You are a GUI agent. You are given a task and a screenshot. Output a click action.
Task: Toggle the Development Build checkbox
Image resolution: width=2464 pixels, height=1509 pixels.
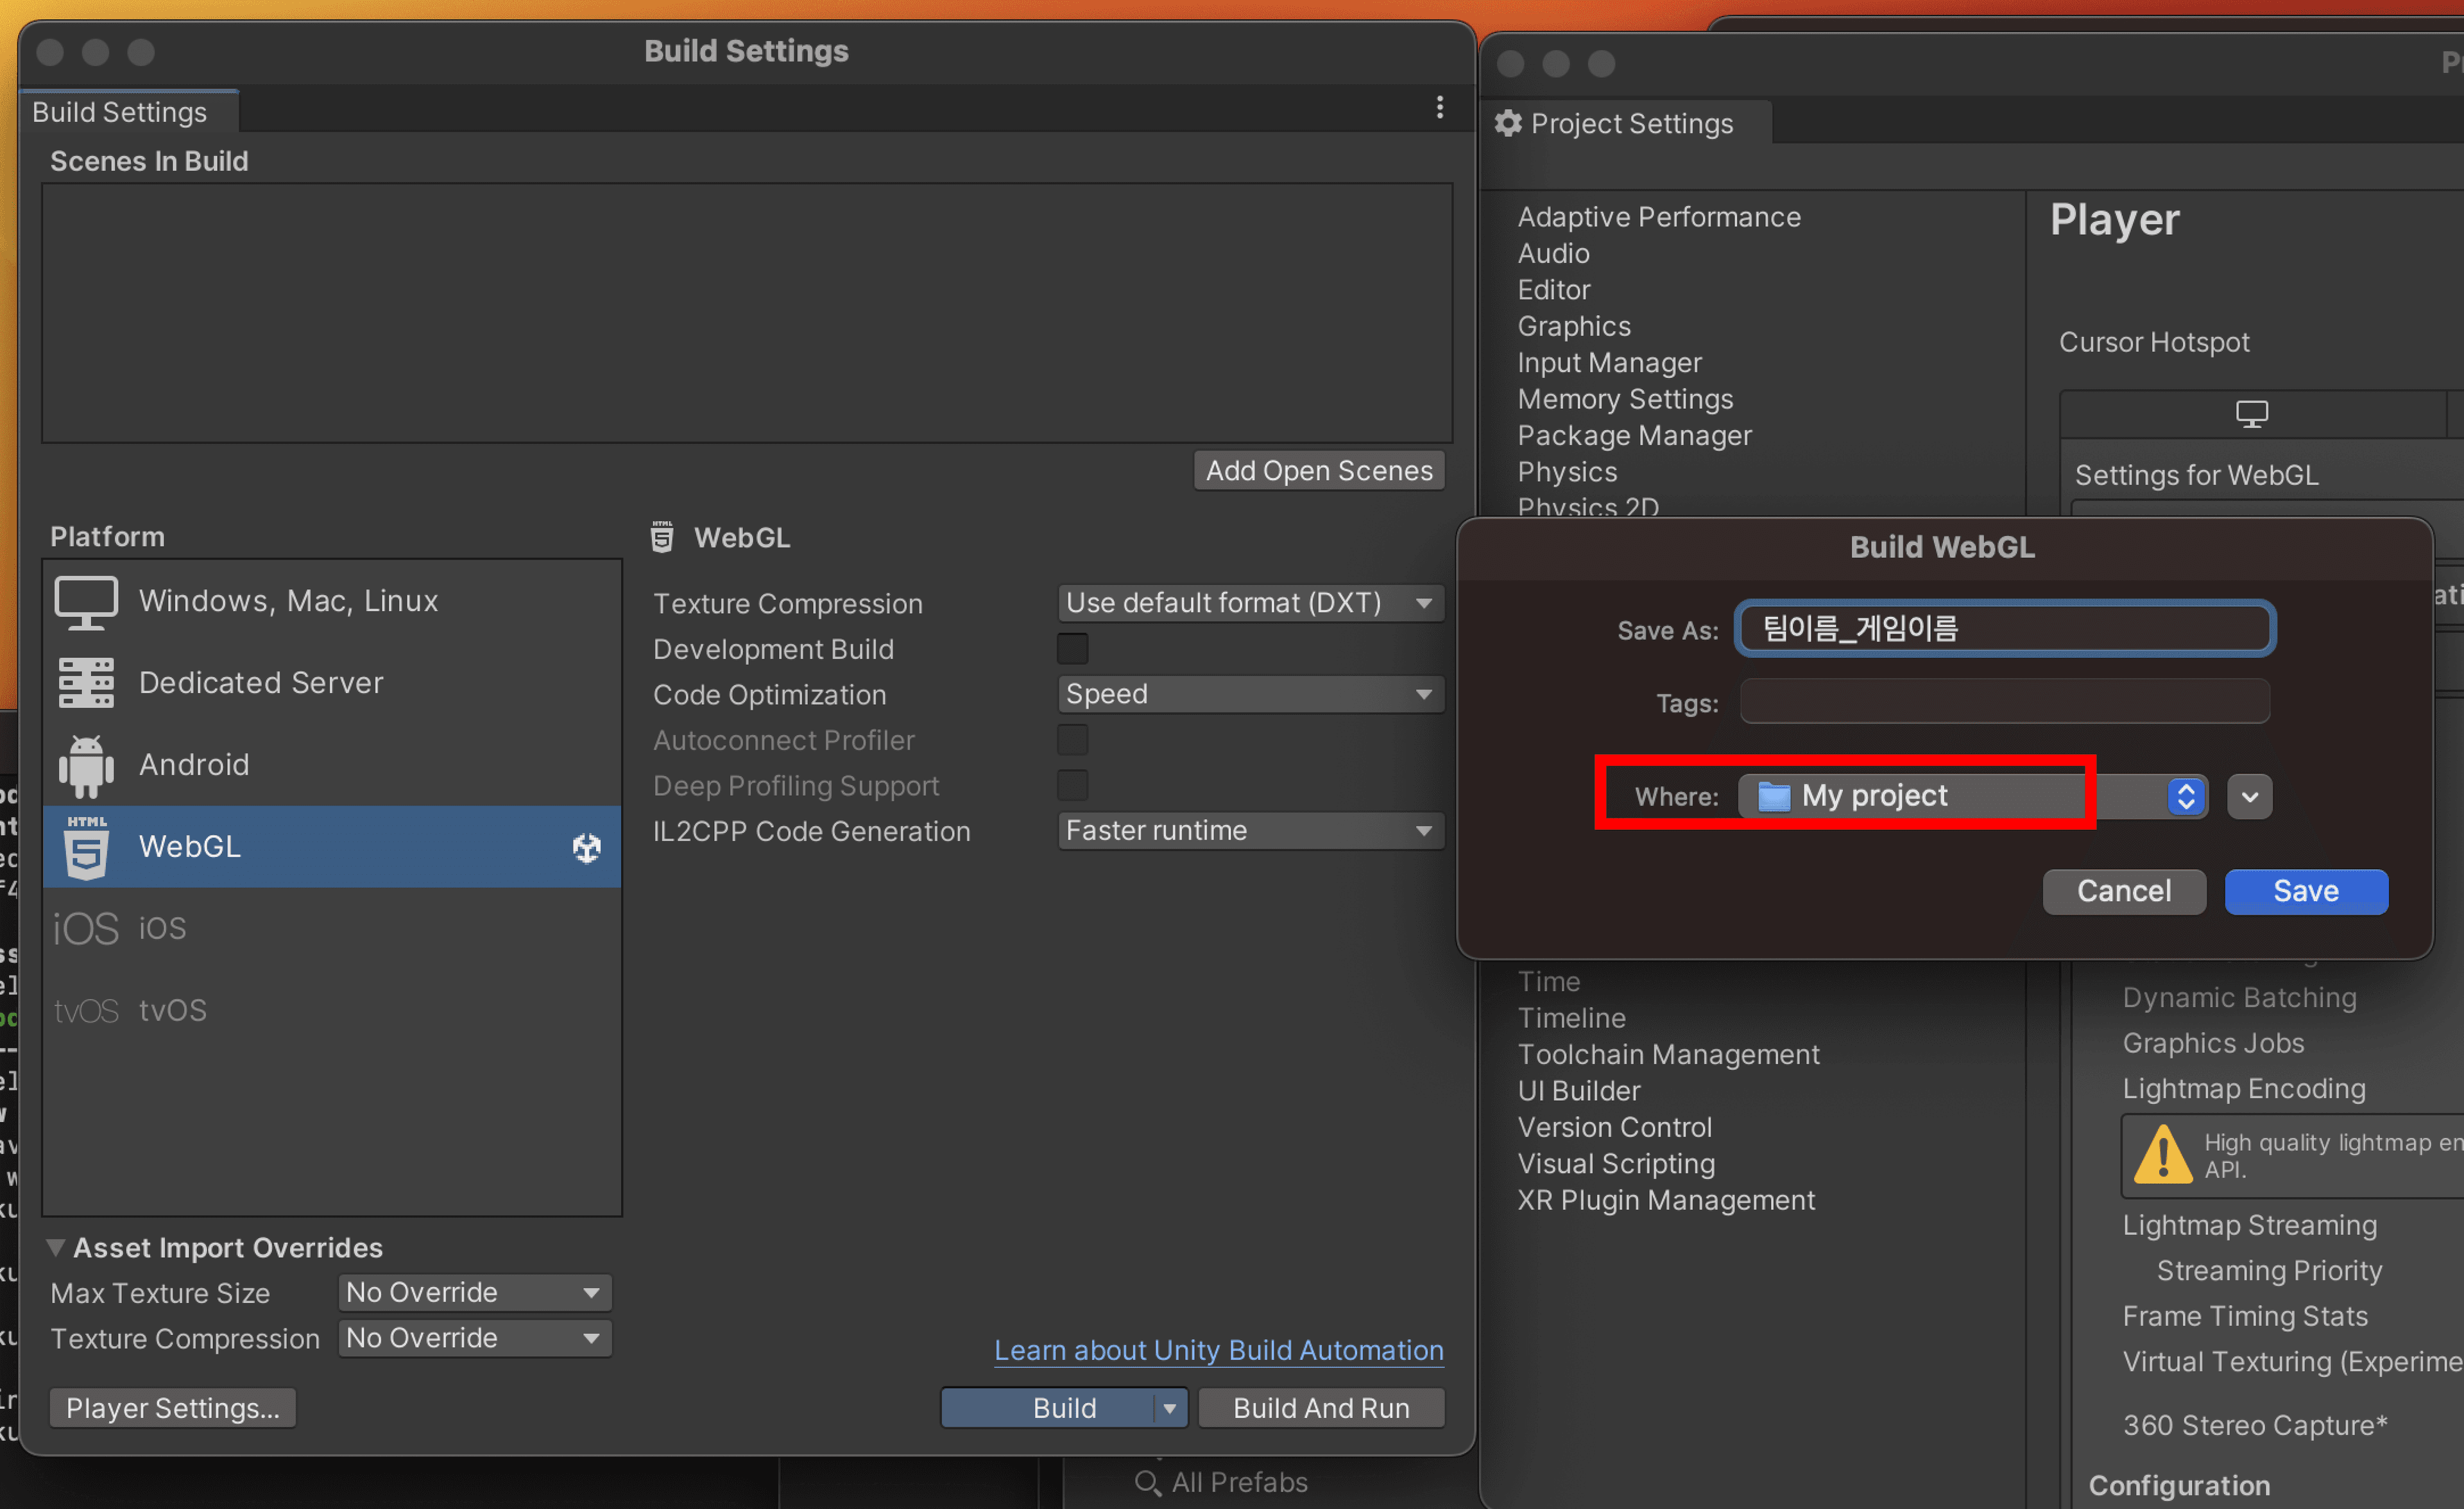[1072, 649]
